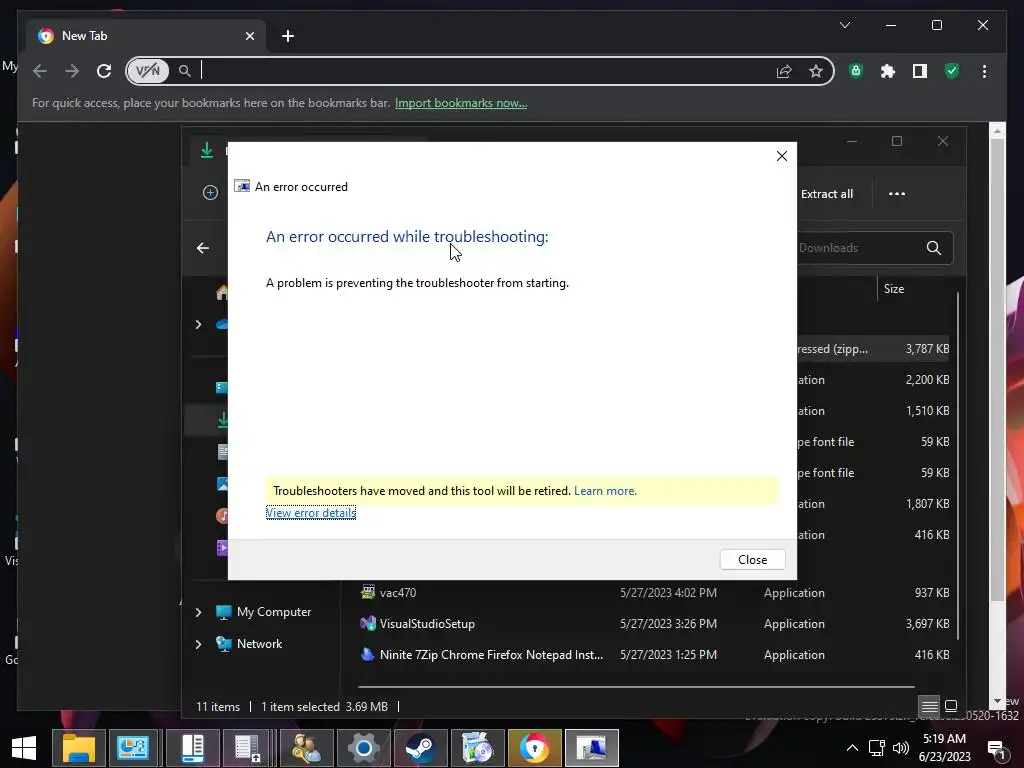Viewport: 1024px width, 768px height.
Task: Switch file manager to details view
Action: (x=929, y=706)
